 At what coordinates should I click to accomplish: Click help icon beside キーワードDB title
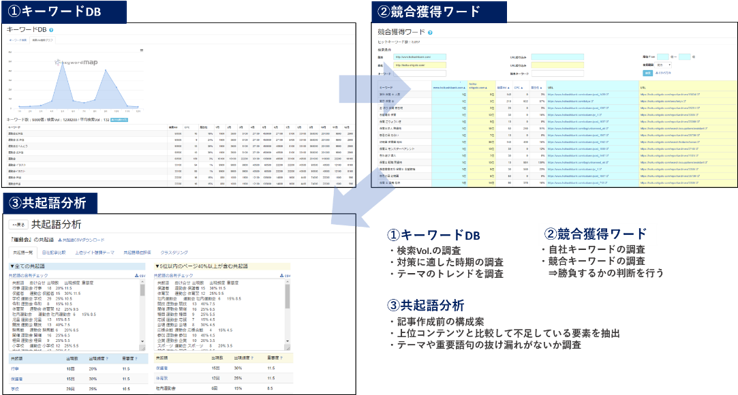pyautogui.click(x=51, y=30)
